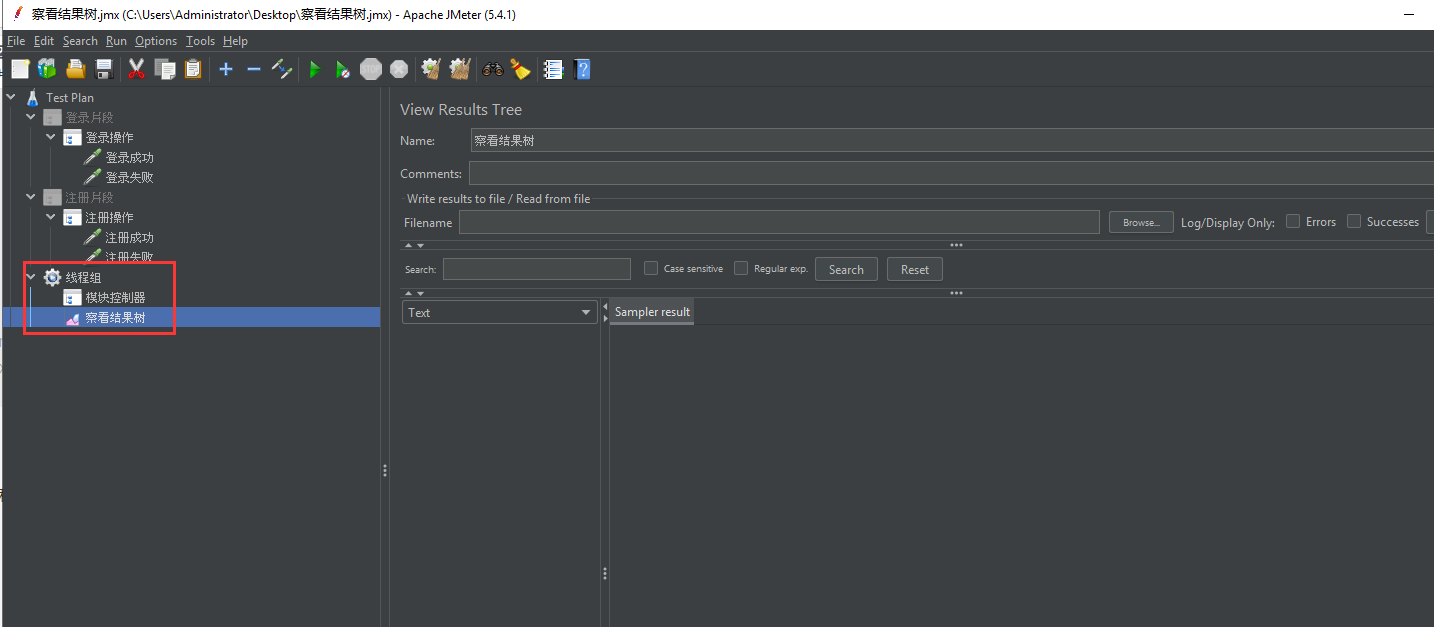The width and height of the screenshot is (1434, 627).
Task: Click the Regular exp. checkbox
Action: click(740, 268)
